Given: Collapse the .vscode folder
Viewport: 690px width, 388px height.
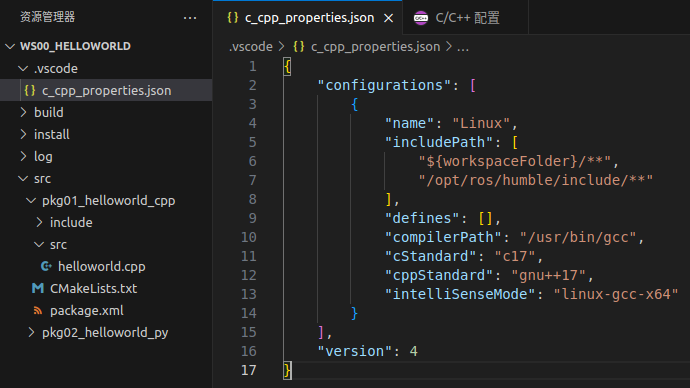Looking at the screenshot, I should pyautogui.click(x=23, y=68).
